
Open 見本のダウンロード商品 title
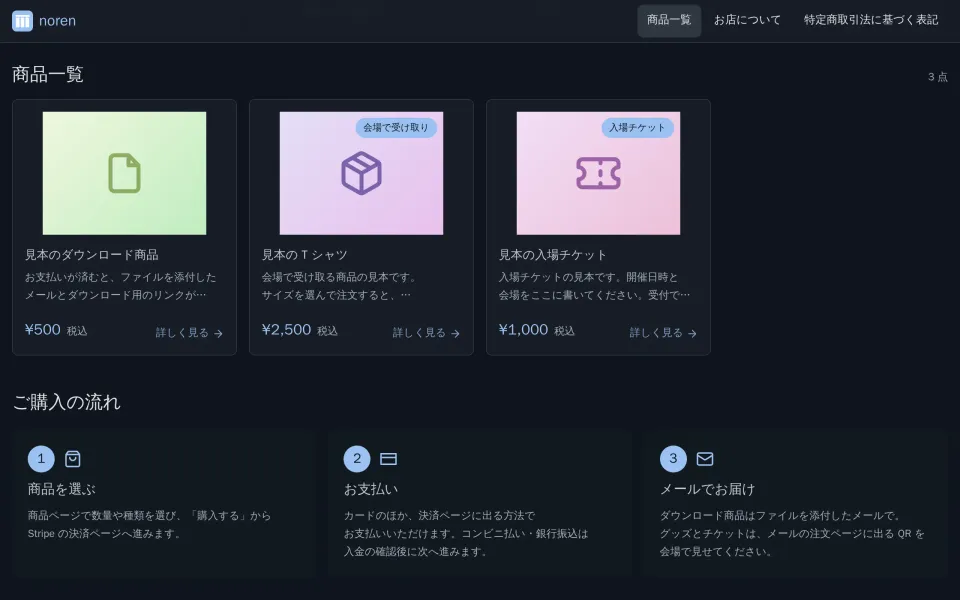[92, 255]
